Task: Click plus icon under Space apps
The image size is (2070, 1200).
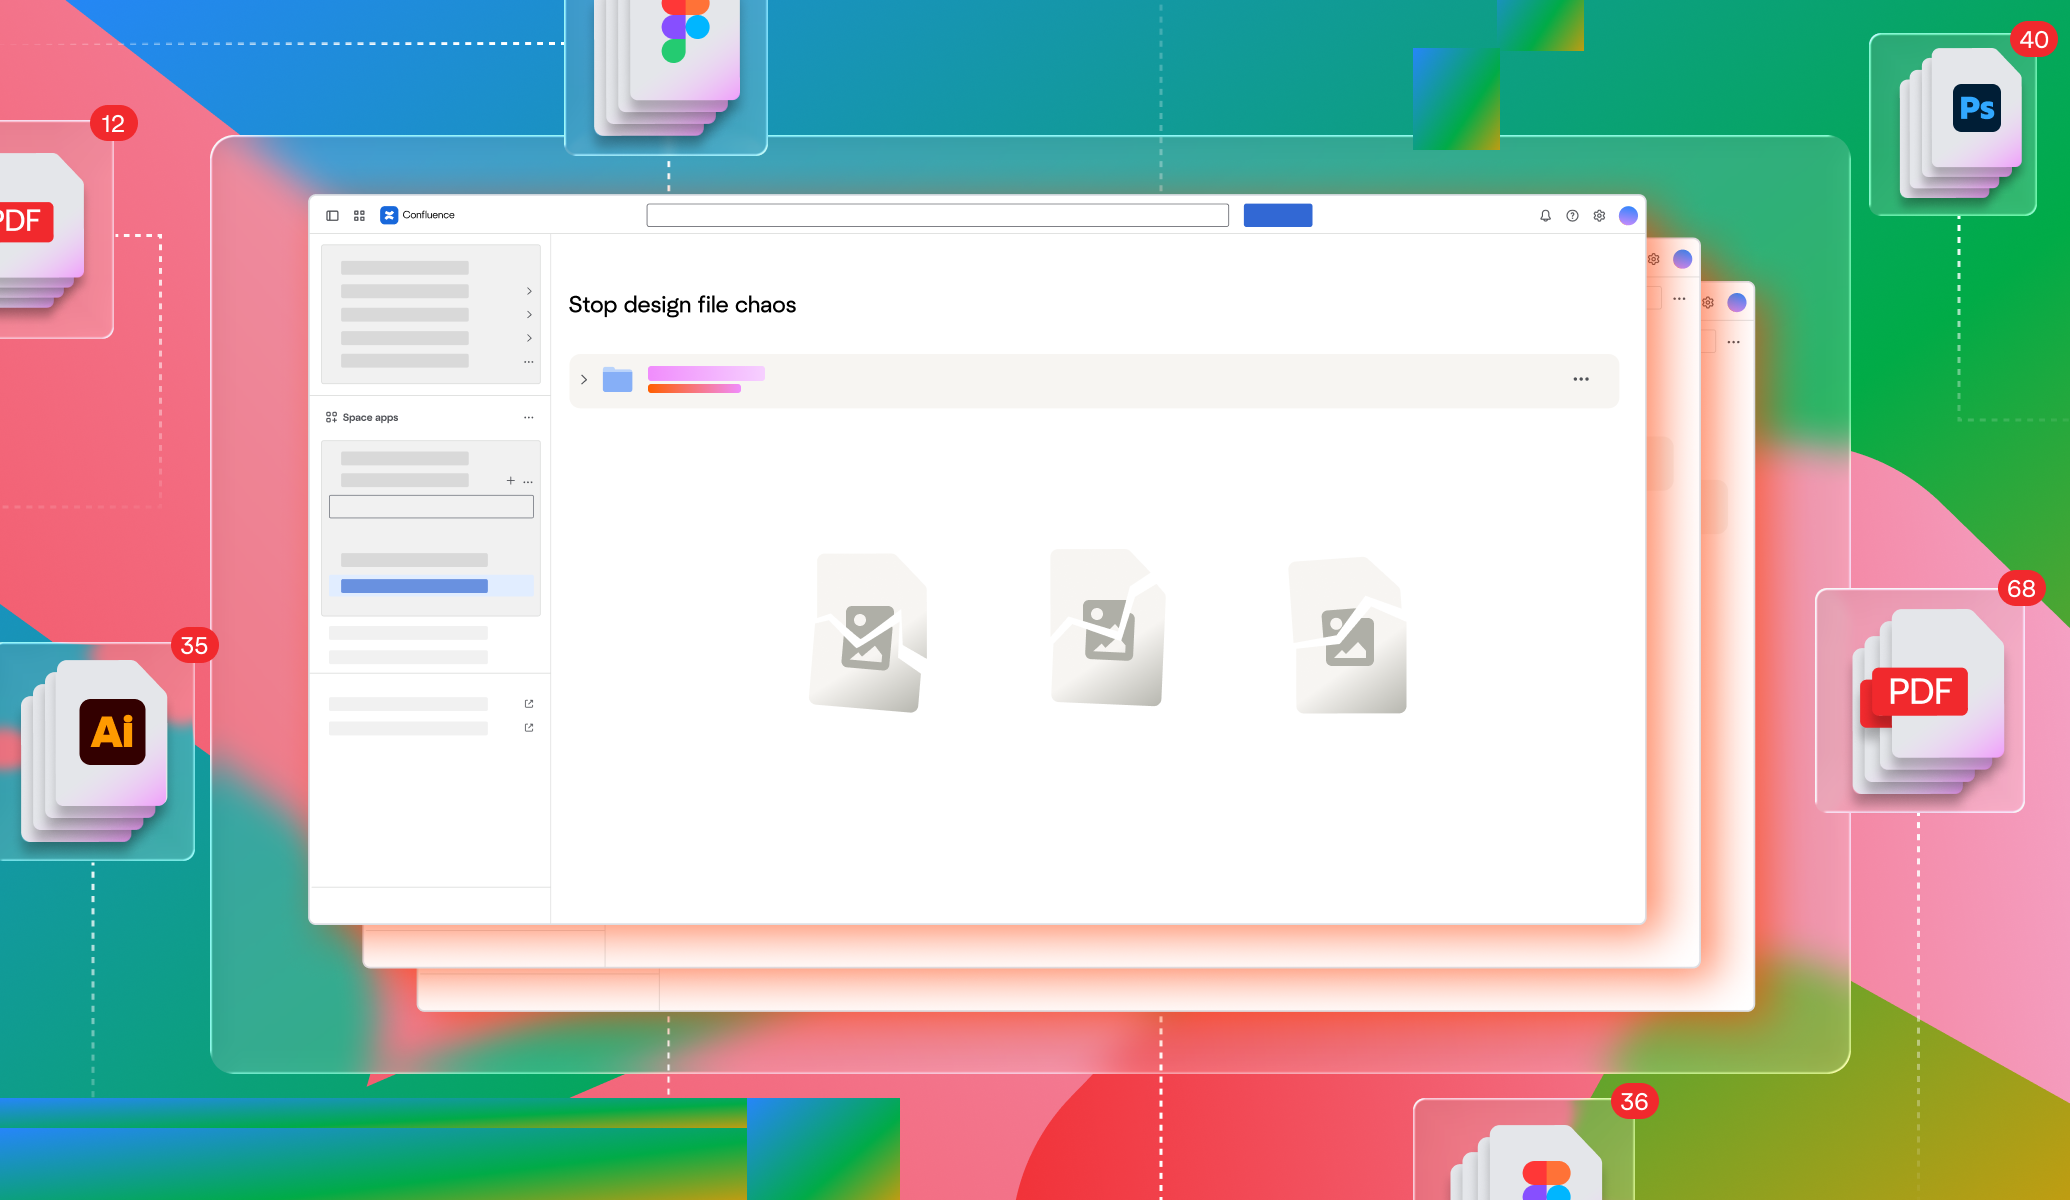Action: point(510,481)
